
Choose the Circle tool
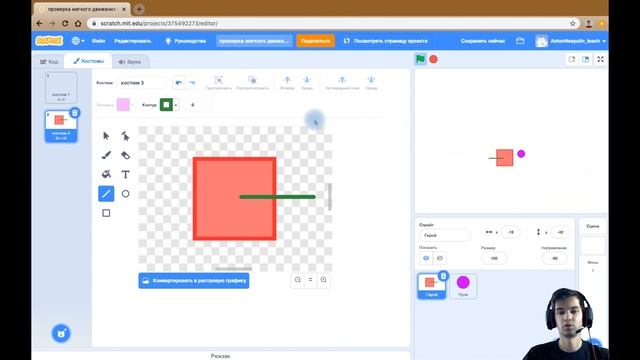pyautogui.click(x=125, y=193)
